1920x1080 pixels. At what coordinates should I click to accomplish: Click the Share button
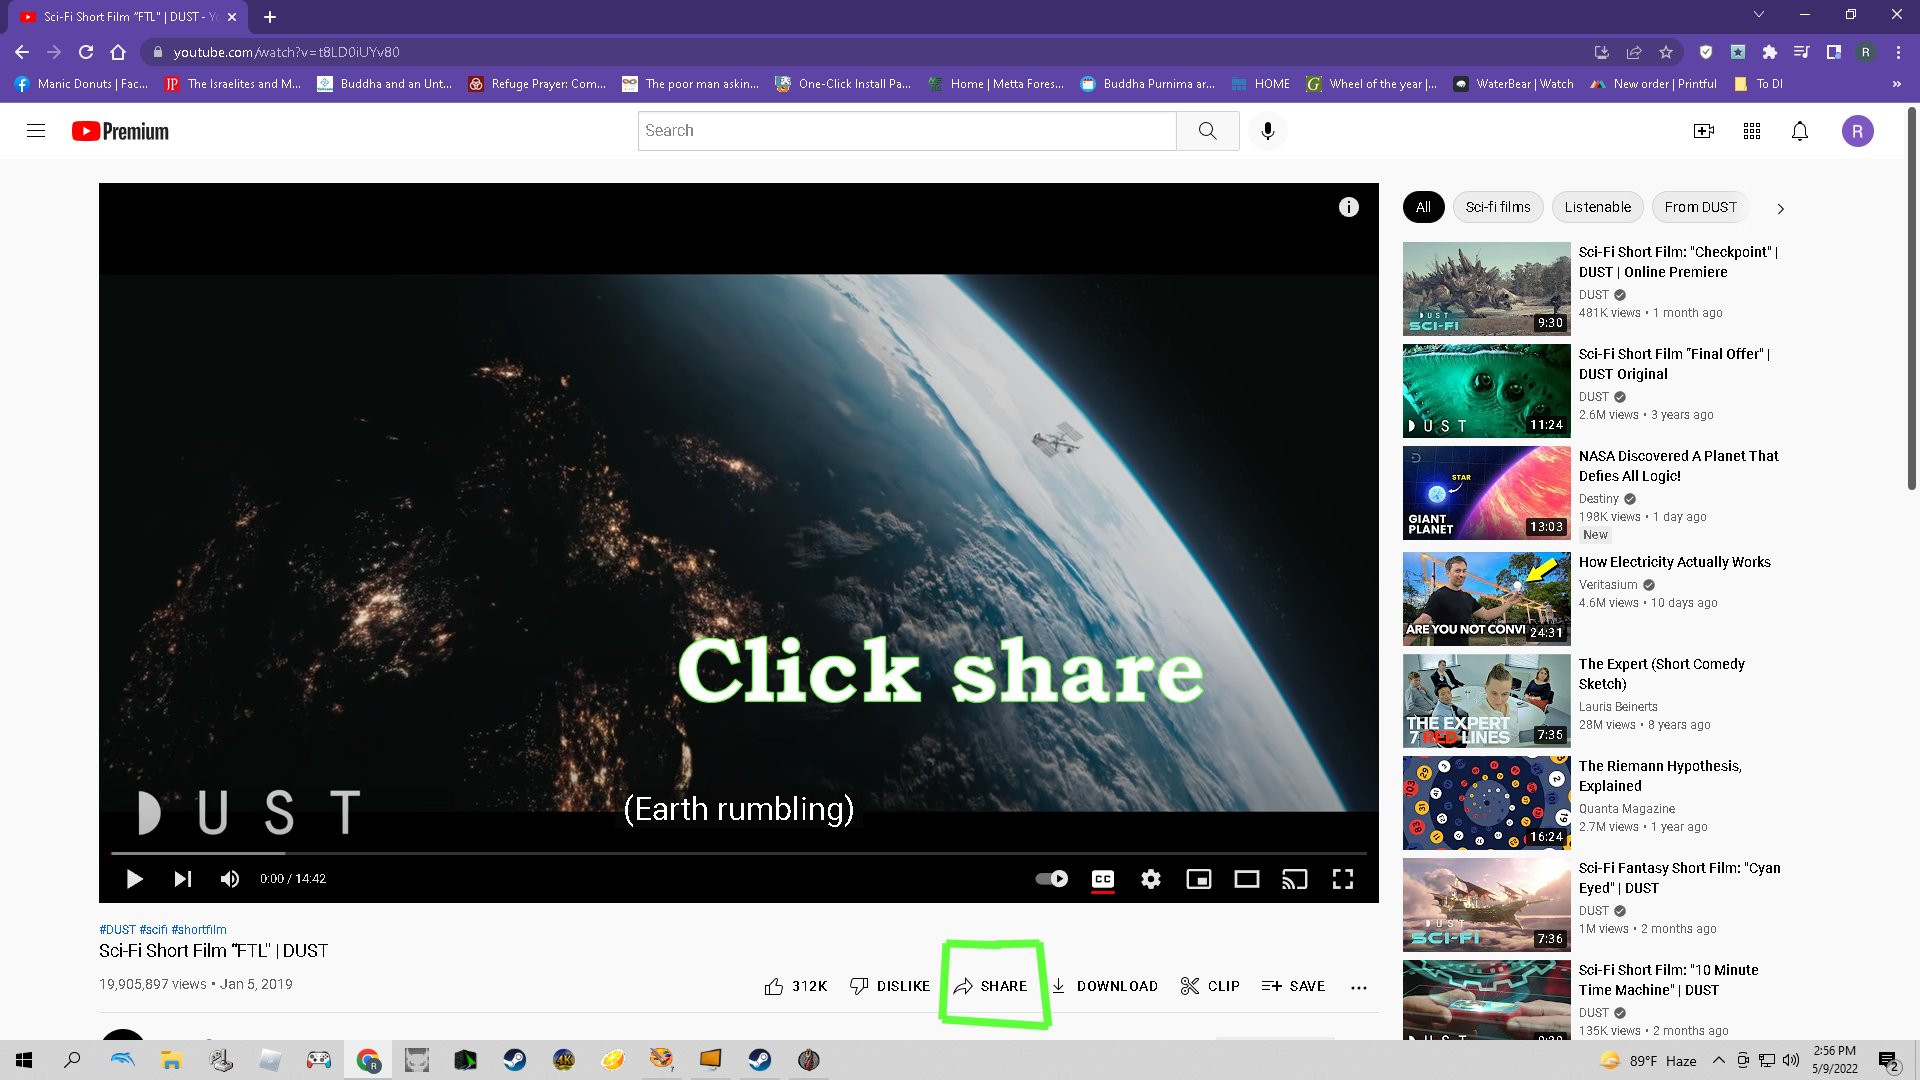click(x=990, y=986)
